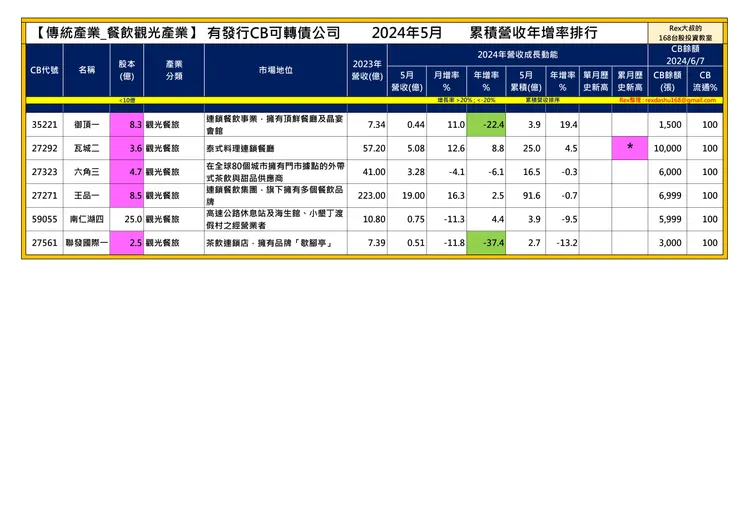Select May revenue 0.51
740x523 pixels.
pyautogui.click(x=416, y=243)
